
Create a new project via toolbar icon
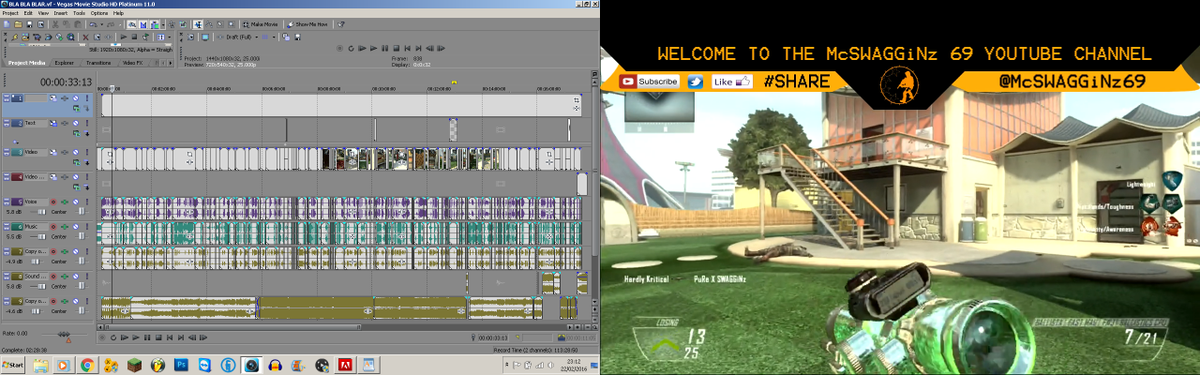6,24
